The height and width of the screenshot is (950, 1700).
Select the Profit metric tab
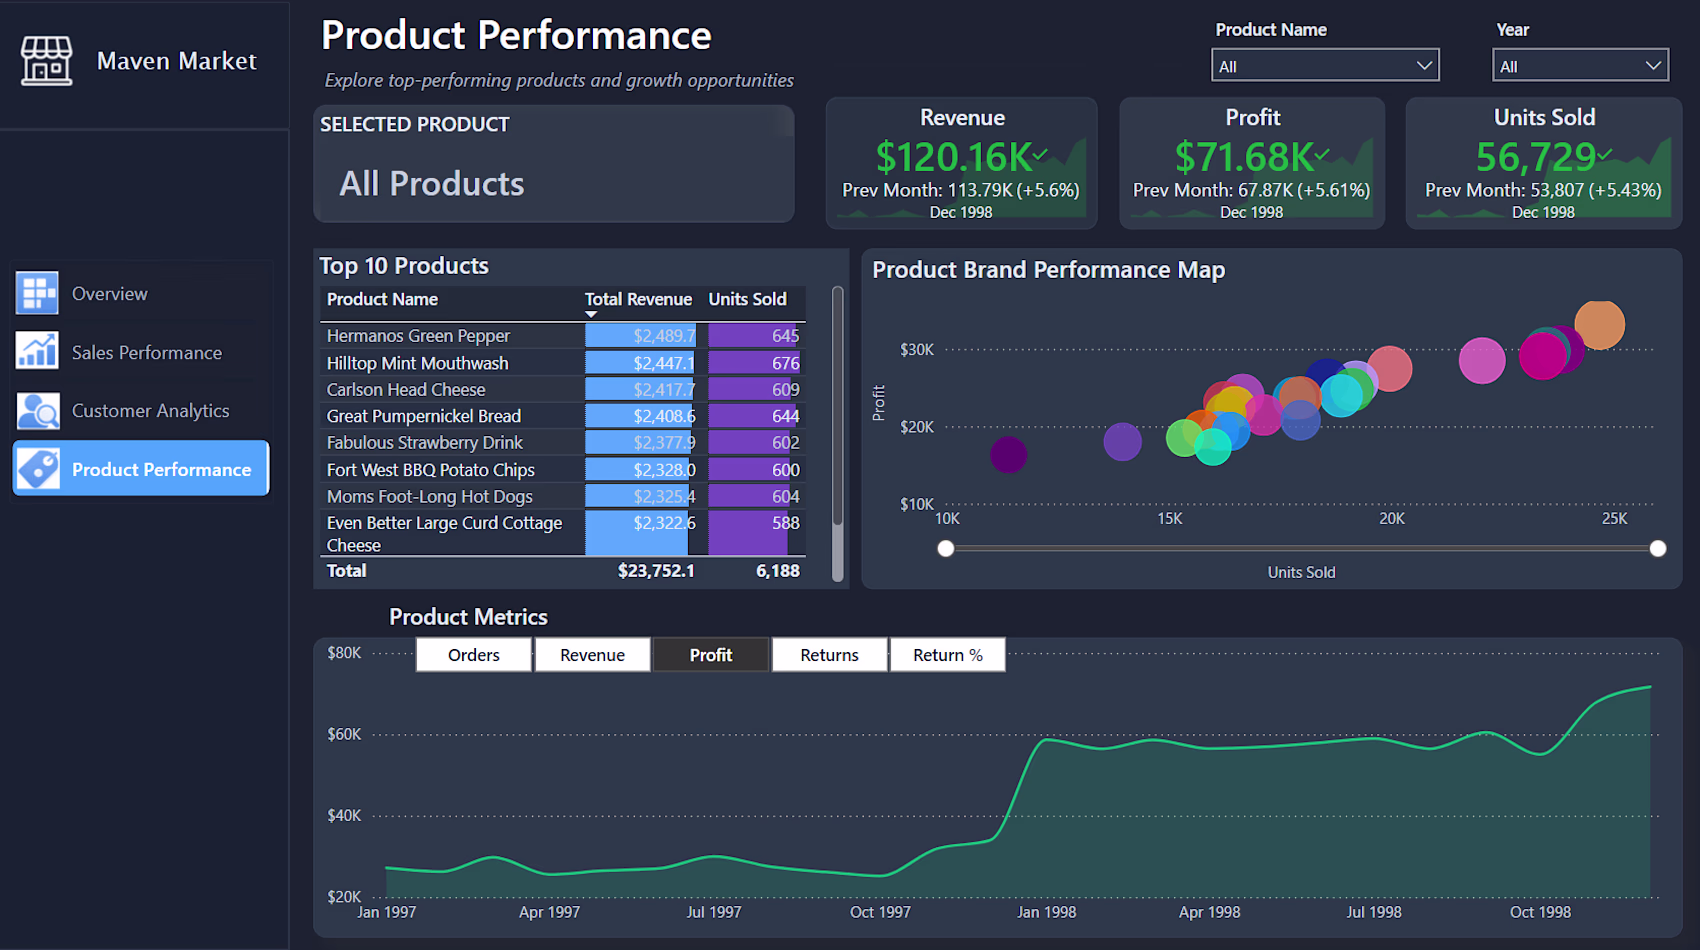[710, 655]
